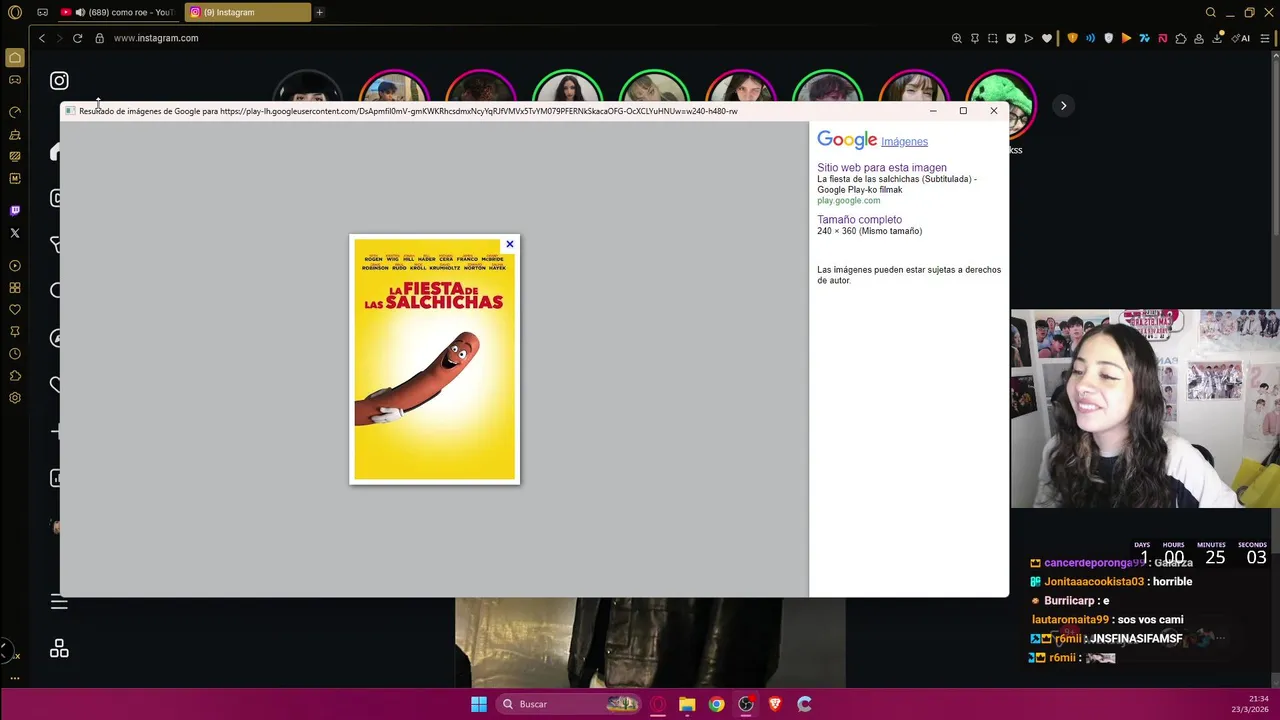The image size is (1280, 720).
Task: Open the 'Imágenes' link
Action: (904, 142)
